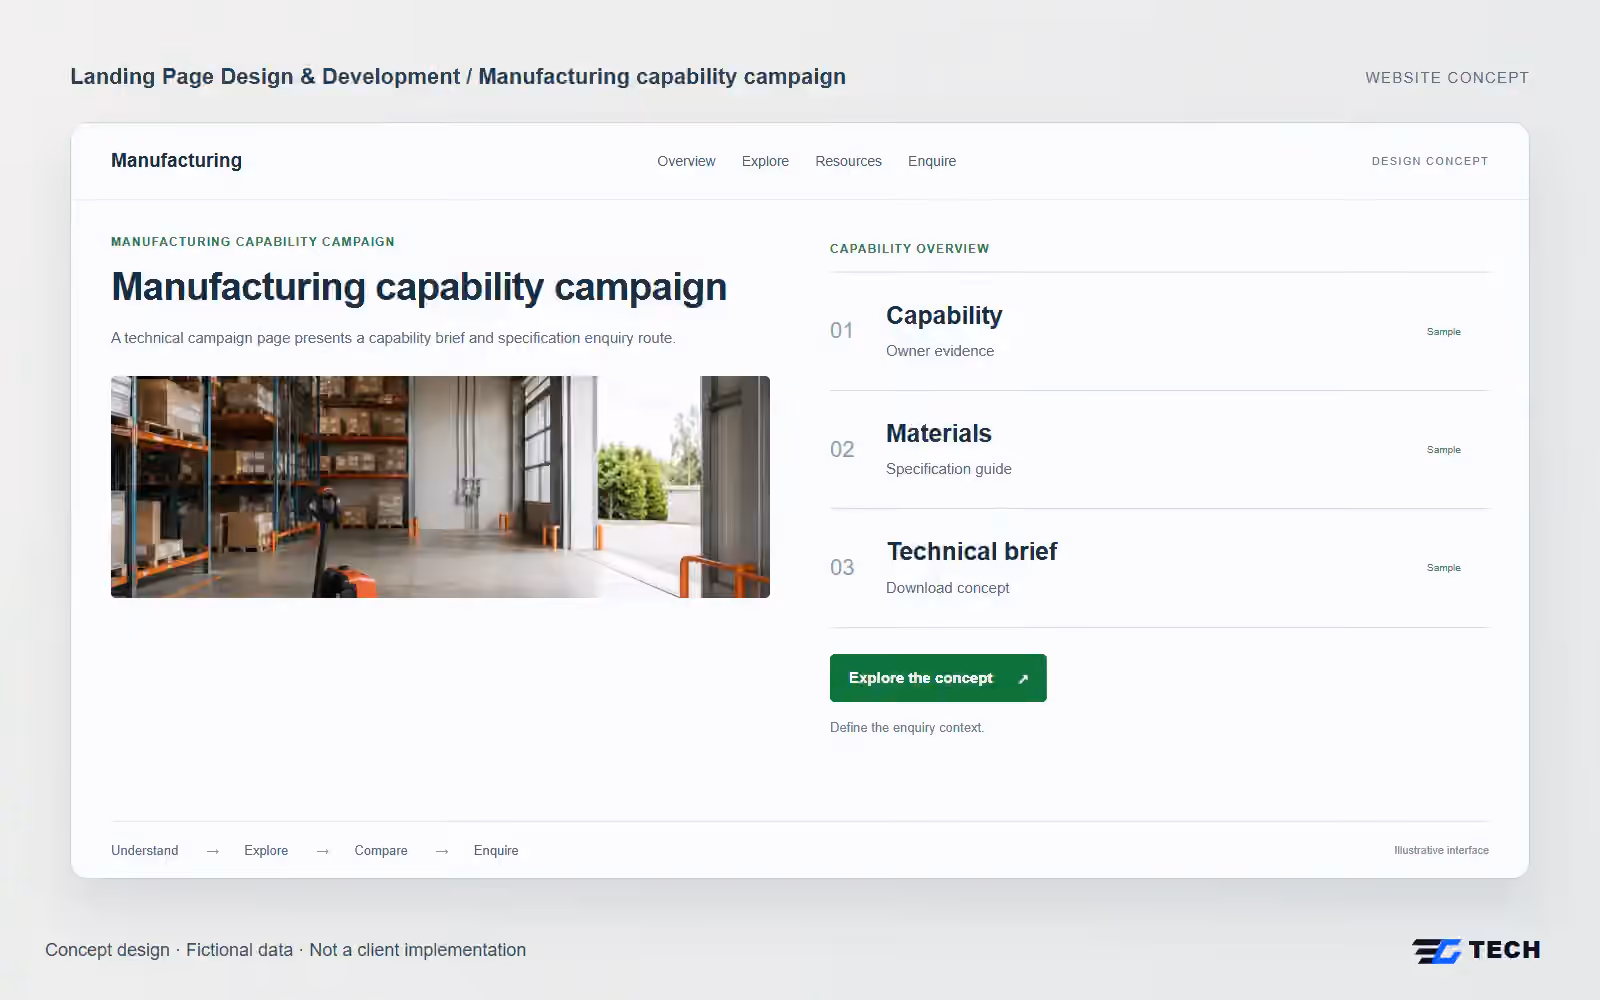1600x1000 pixels.
Task: Open the Capability row titled Owner evidence
Action: [1160, 331]
